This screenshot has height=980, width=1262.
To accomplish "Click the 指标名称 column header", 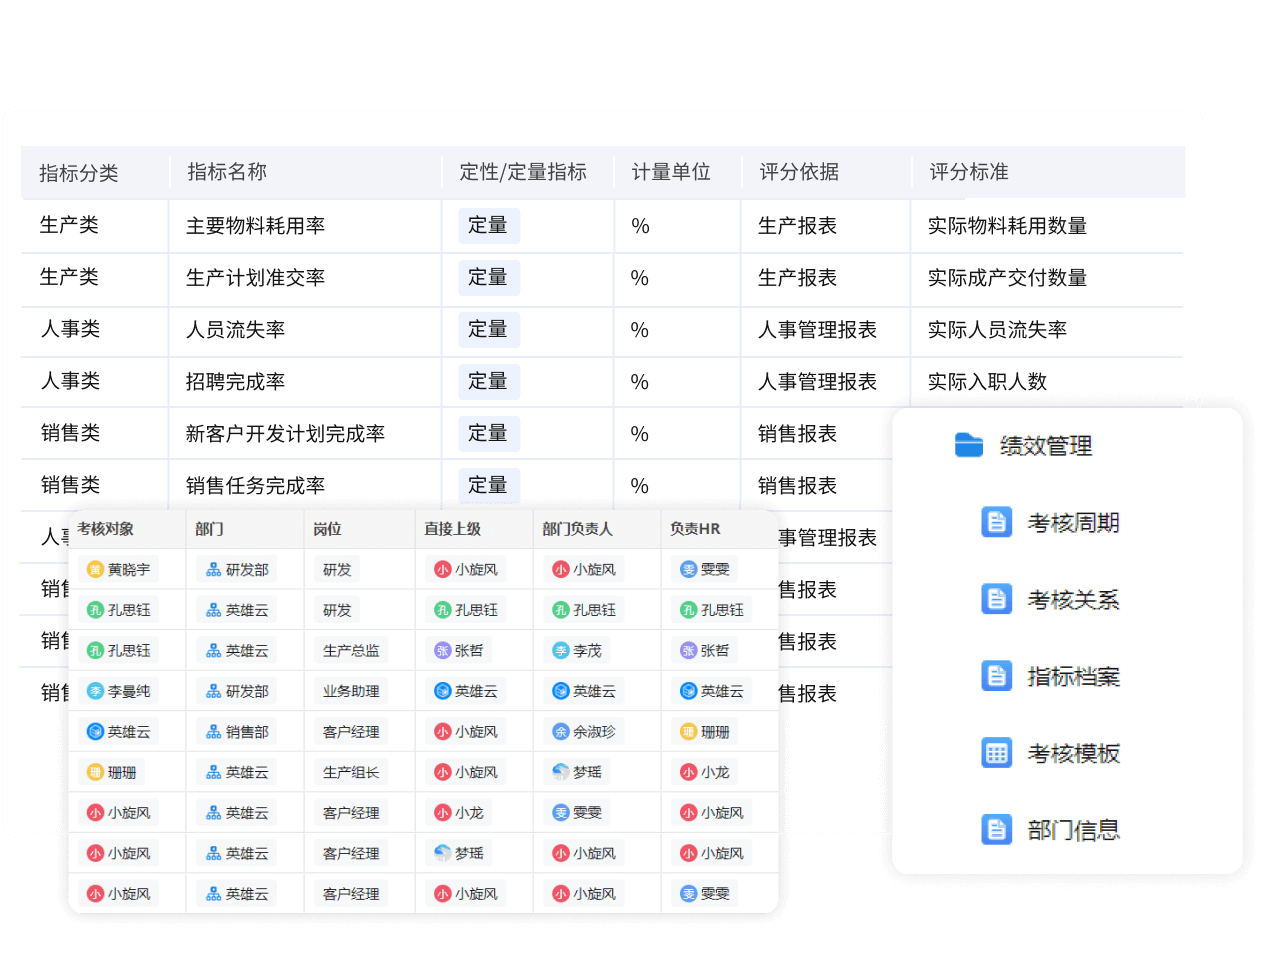I will (x=227, y=172).
